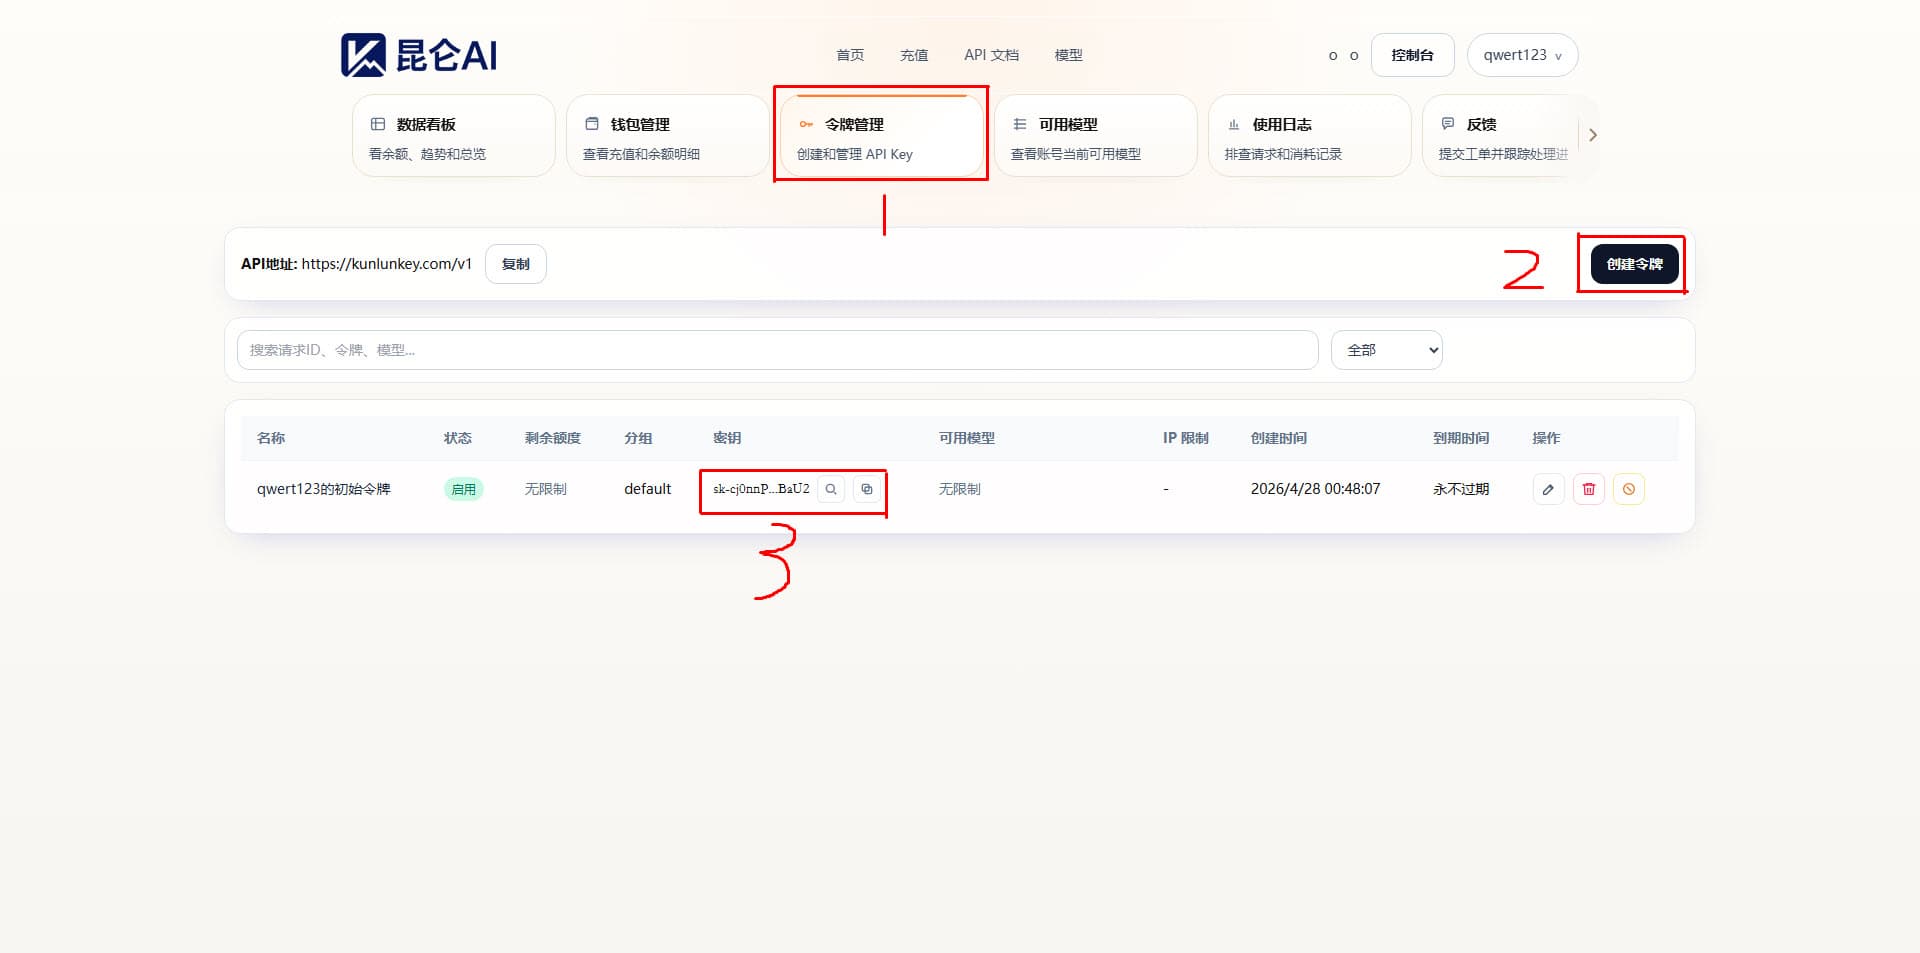This screenshot has height=953, width=1920.
Task: Click 复制 to copy the API address
Action: [x=515, y=264]
